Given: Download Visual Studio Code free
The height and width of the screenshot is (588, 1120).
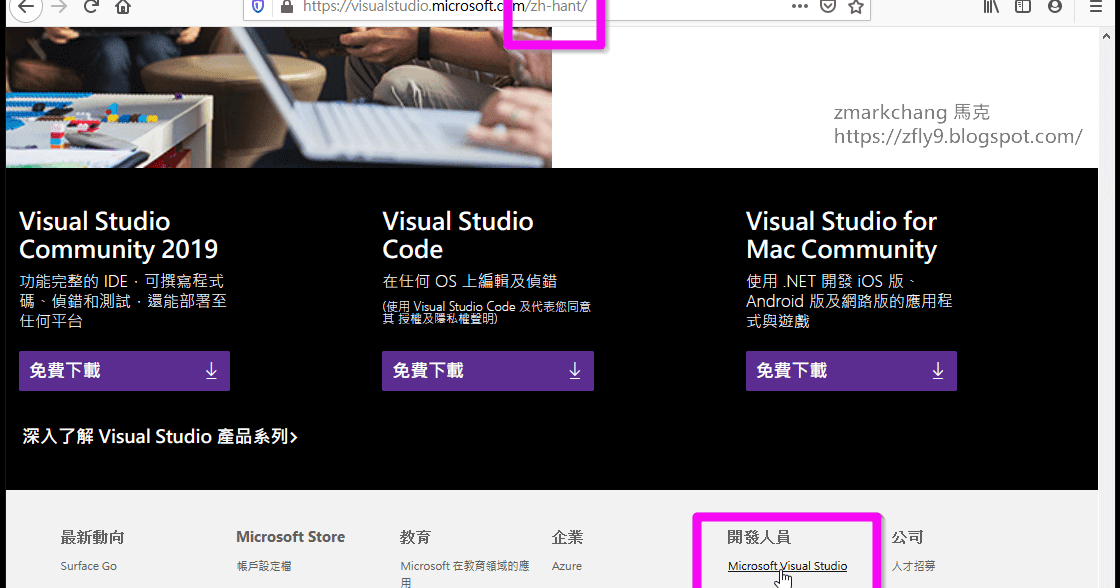Looking at the screenshot, I should click(x=488, y=371).
